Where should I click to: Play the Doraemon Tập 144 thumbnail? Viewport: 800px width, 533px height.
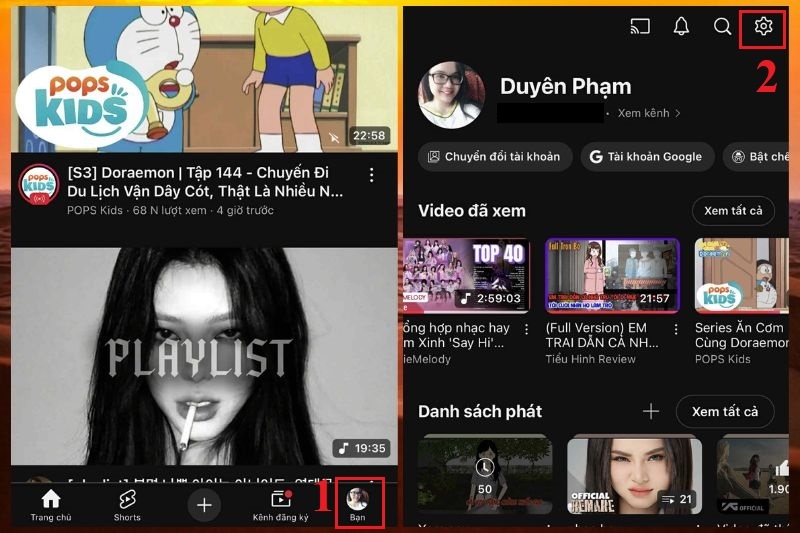(204, 79)
